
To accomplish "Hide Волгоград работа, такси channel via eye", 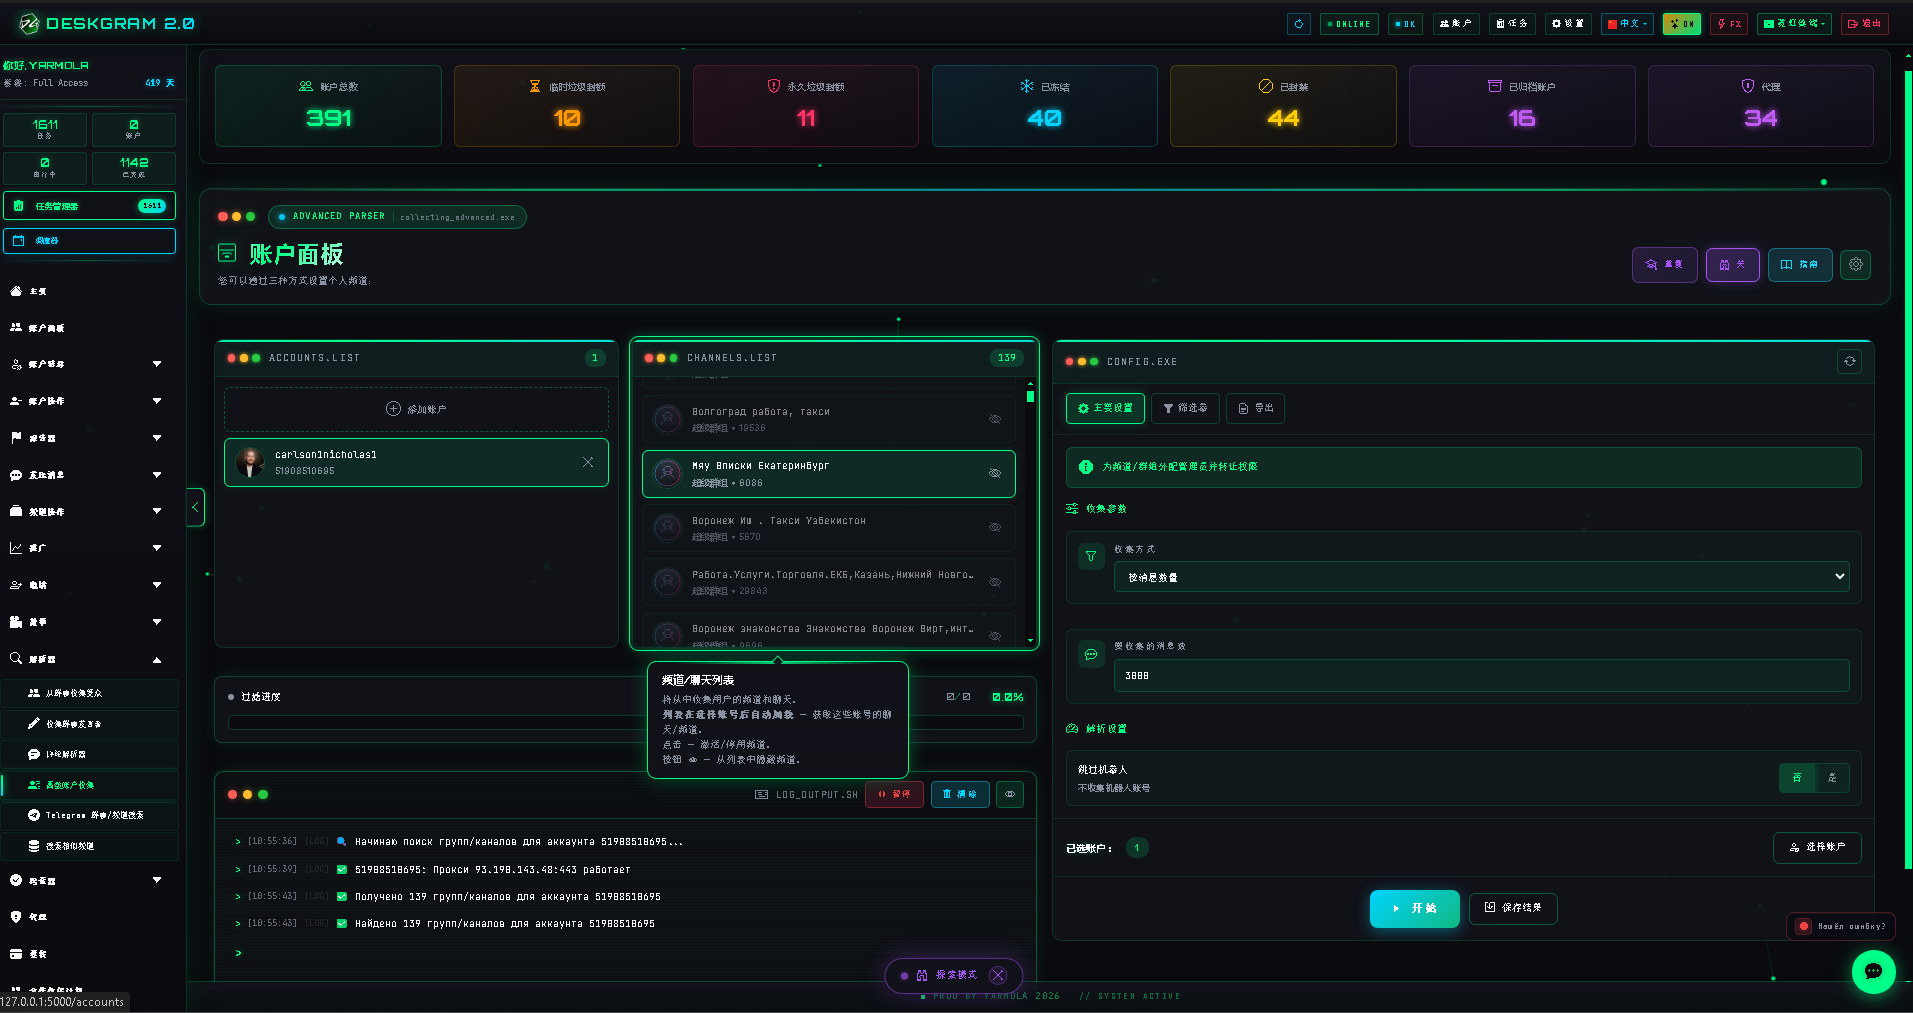I will click(995, 419).
